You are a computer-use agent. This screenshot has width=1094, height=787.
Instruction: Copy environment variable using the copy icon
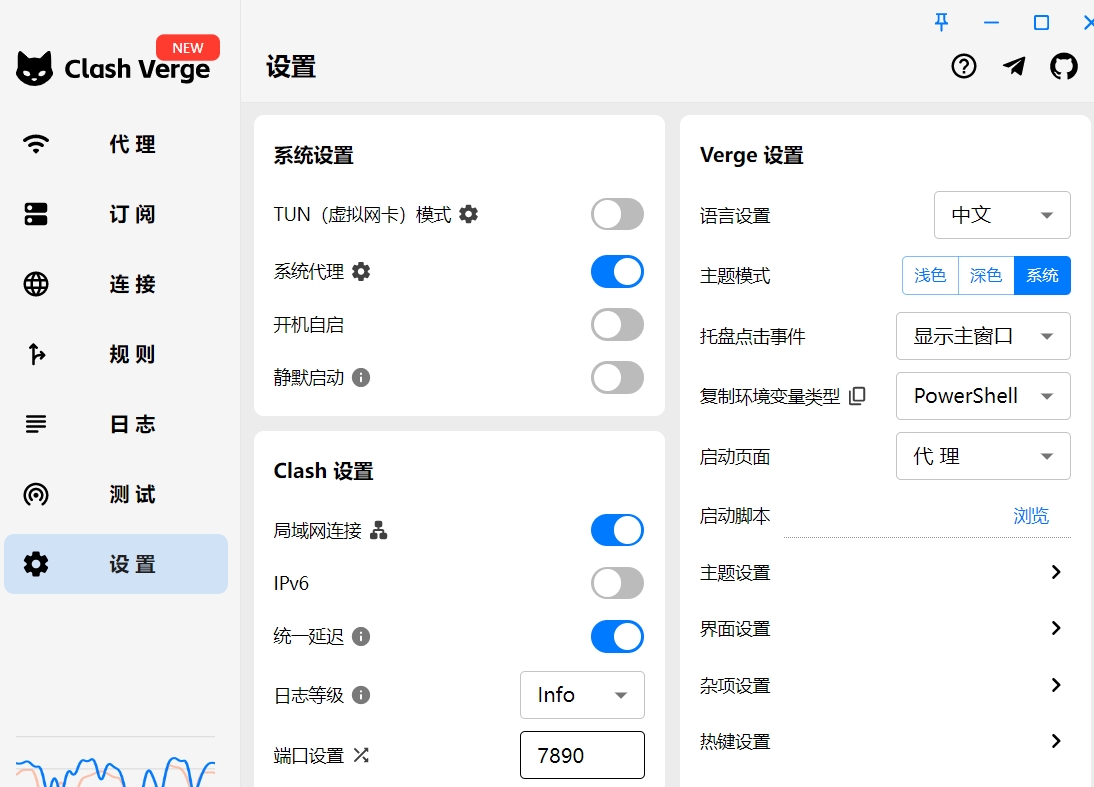click(857, 396)
